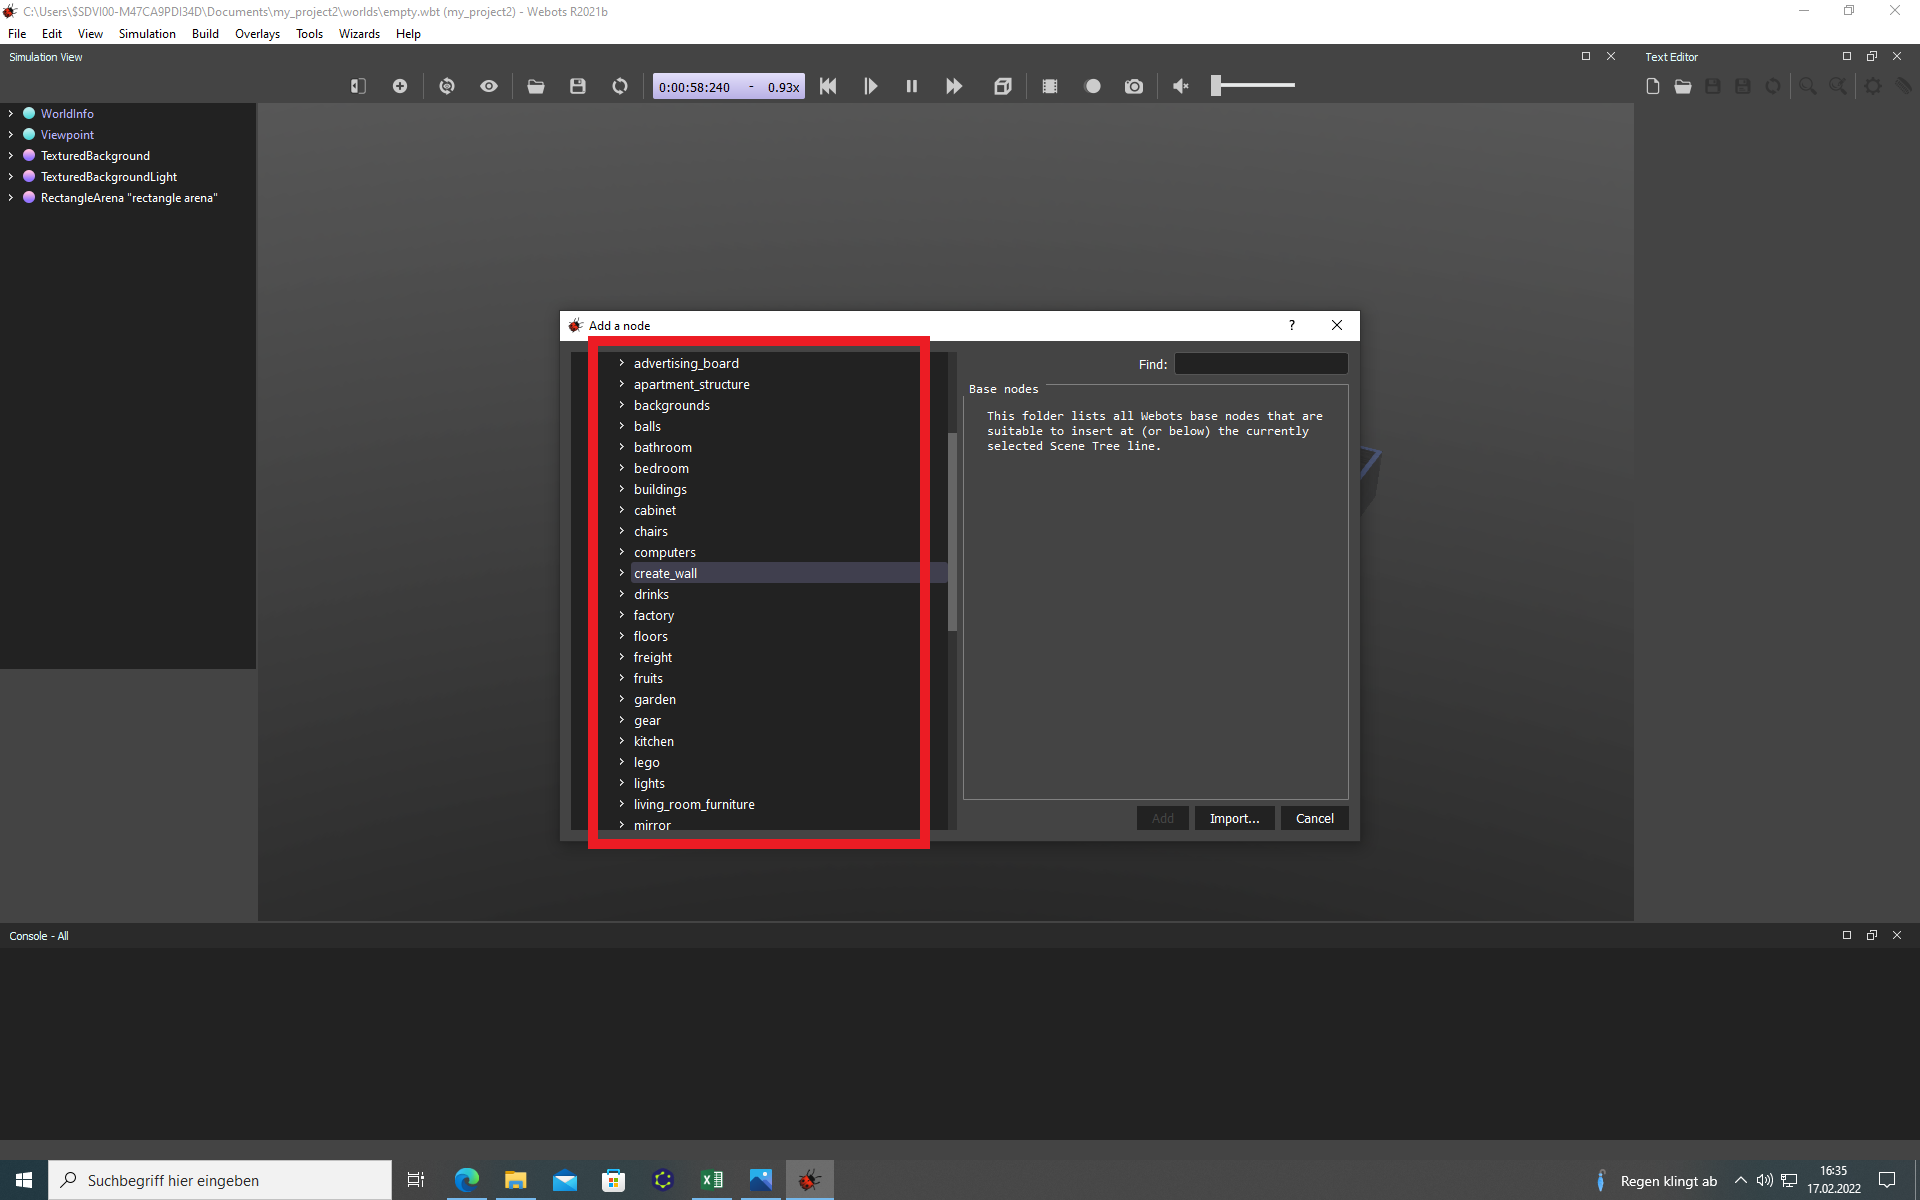Click the volume slider in toolbar
Viewport: 1920px width, 1200px height.
tap(1254, 86)
